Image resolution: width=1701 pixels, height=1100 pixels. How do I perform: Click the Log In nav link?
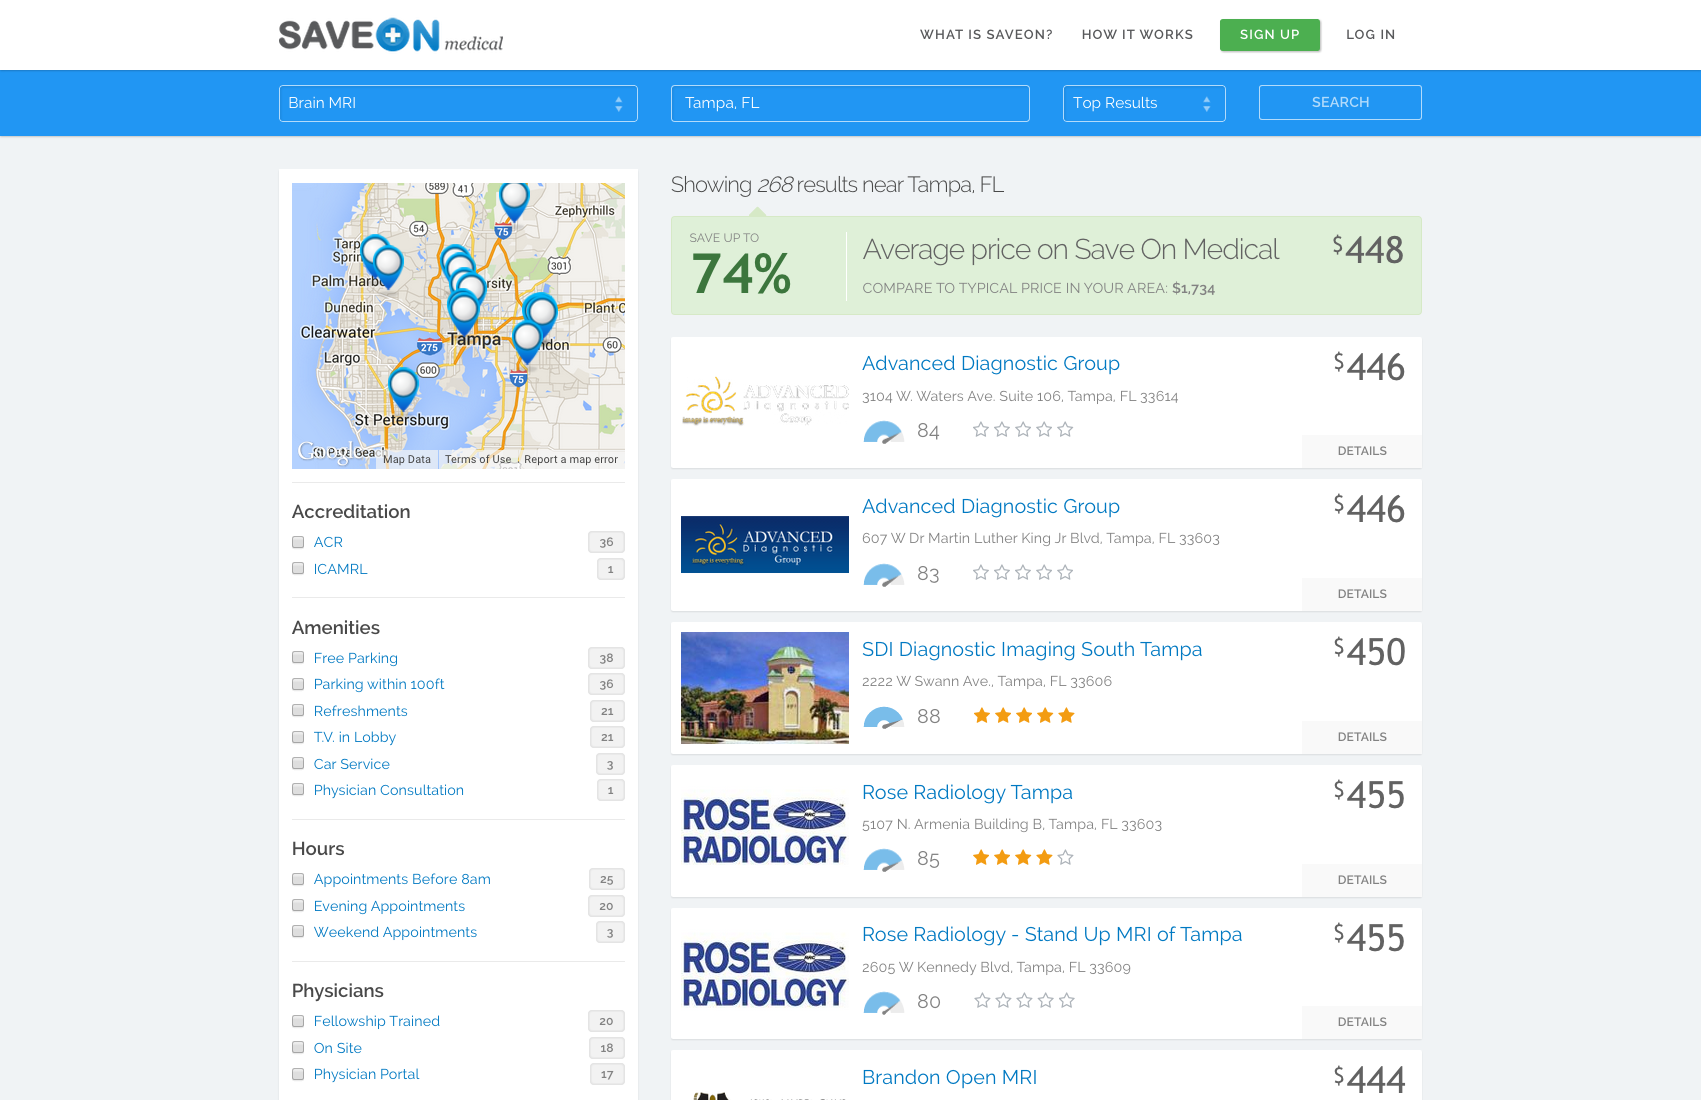[x=1370, y=34]
